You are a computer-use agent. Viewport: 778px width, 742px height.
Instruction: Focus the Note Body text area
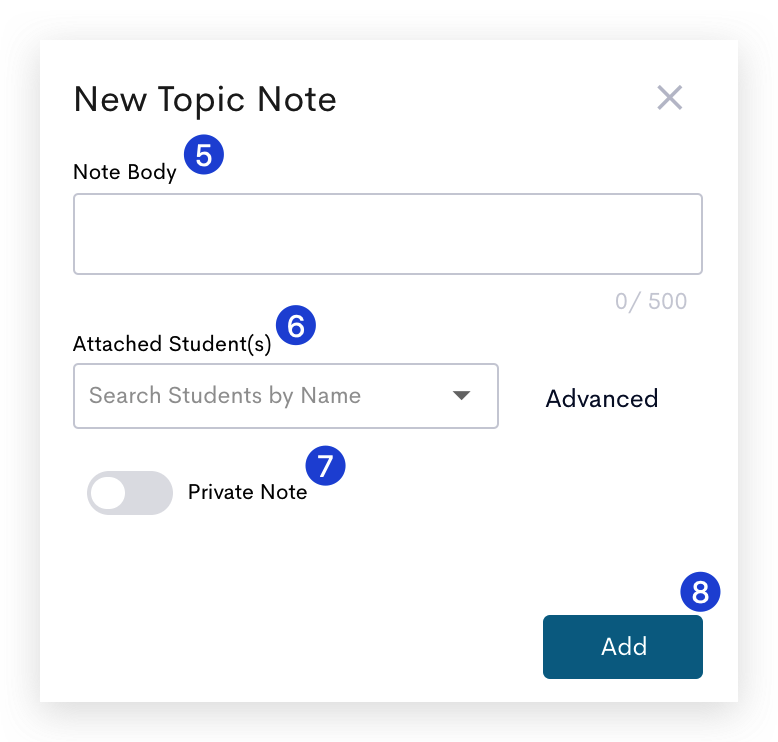pos(388,234)
